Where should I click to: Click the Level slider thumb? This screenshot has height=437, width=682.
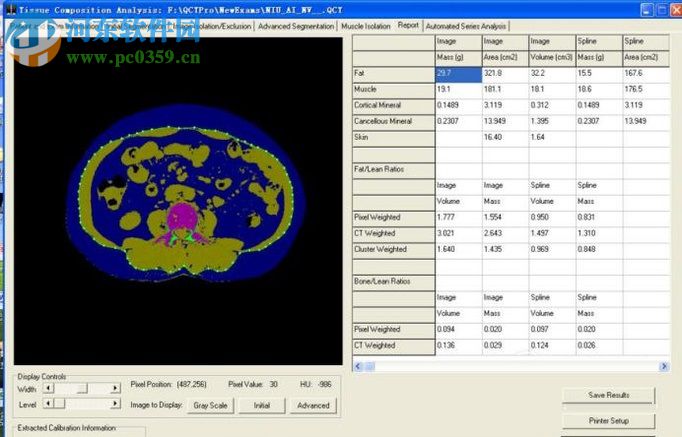pyautogui.click(x=59, y=404)
